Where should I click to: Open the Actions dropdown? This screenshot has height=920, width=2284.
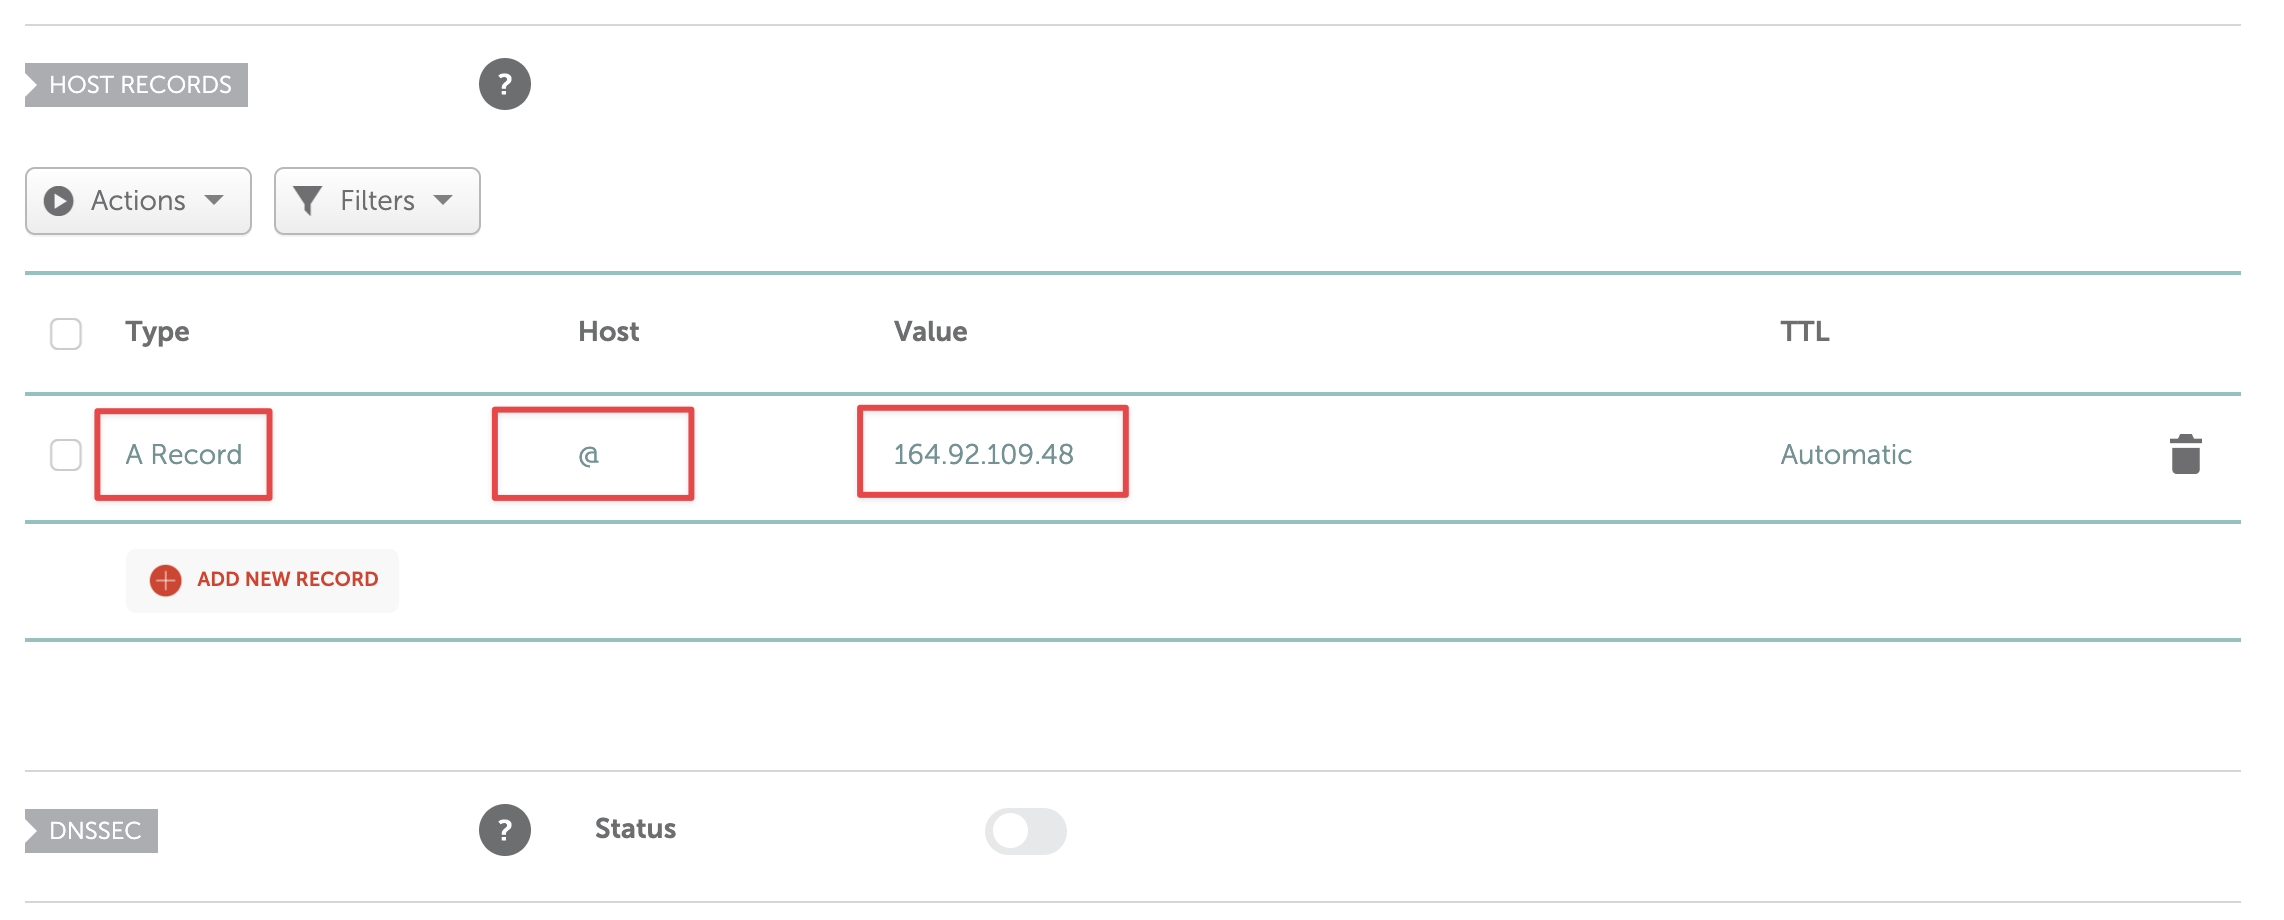click(x=138, y=201)
